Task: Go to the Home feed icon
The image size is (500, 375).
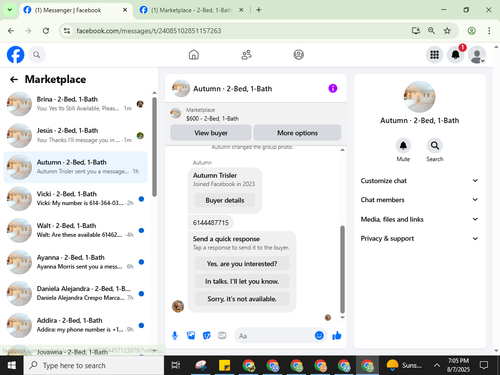Action: coord(194,55)
